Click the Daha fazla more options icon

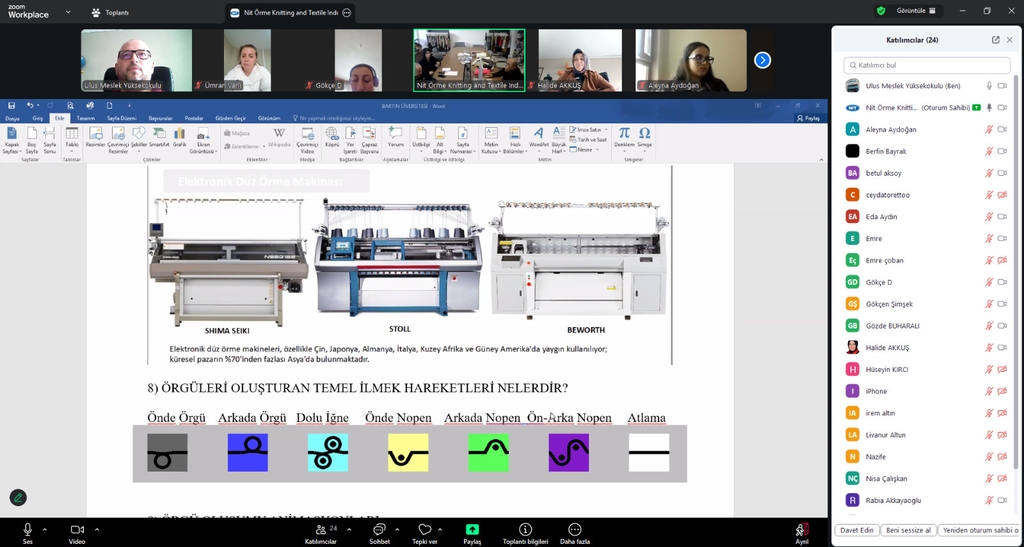[574, 529]
